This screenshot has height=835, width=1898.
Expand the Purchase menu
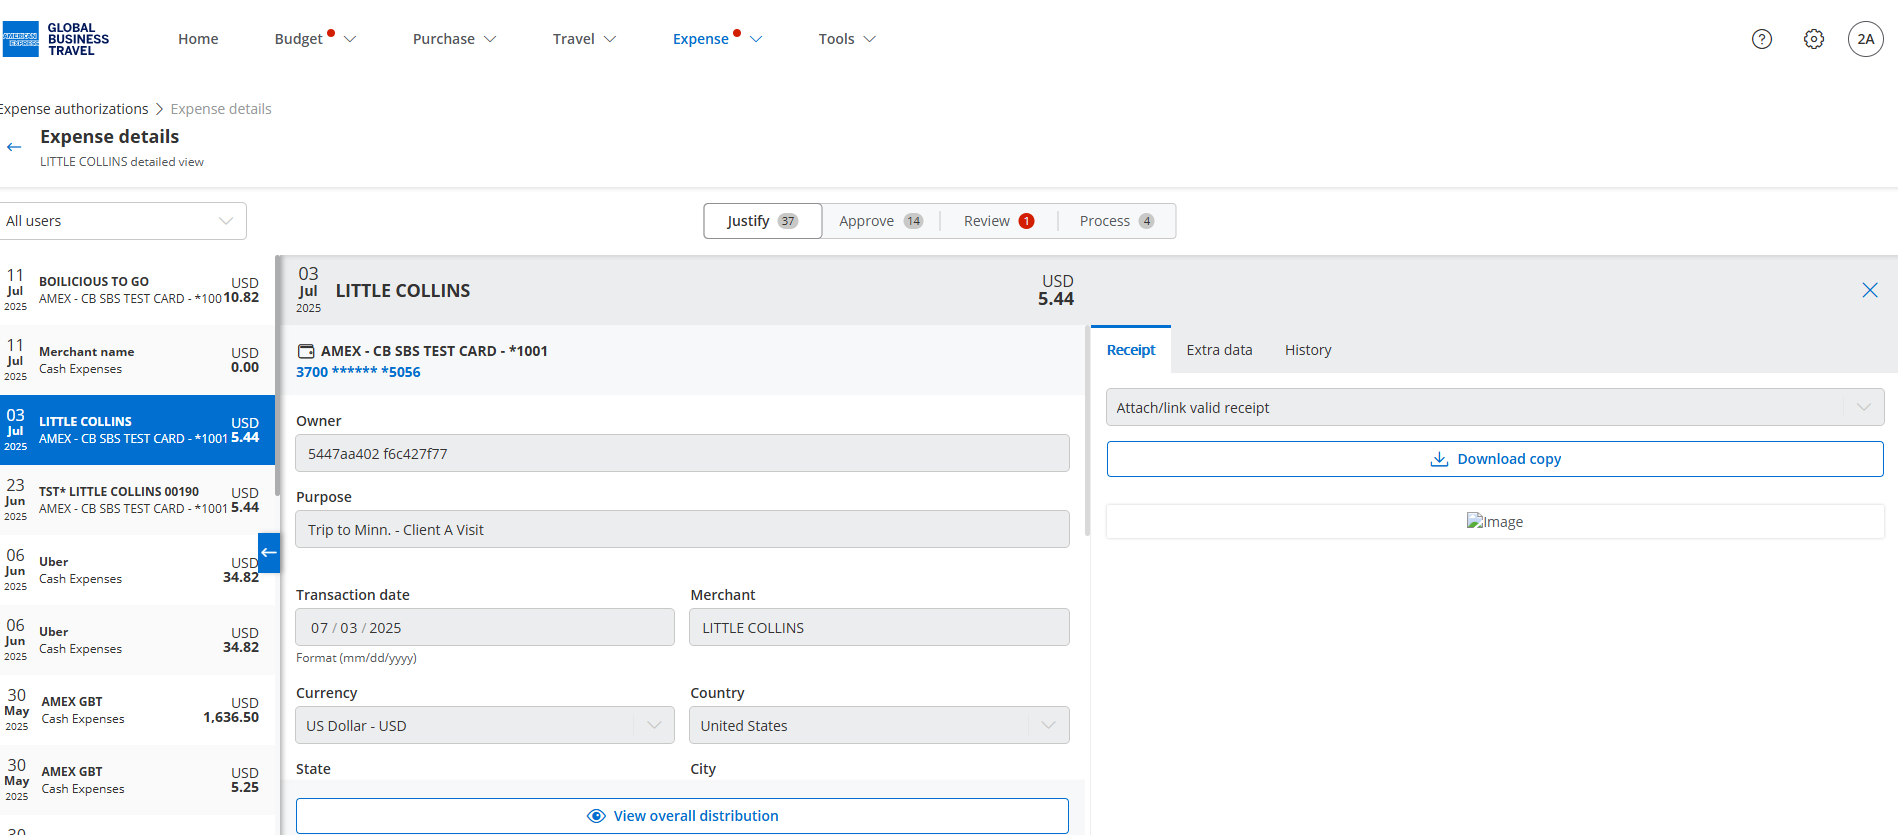click(x=455, y=39)
